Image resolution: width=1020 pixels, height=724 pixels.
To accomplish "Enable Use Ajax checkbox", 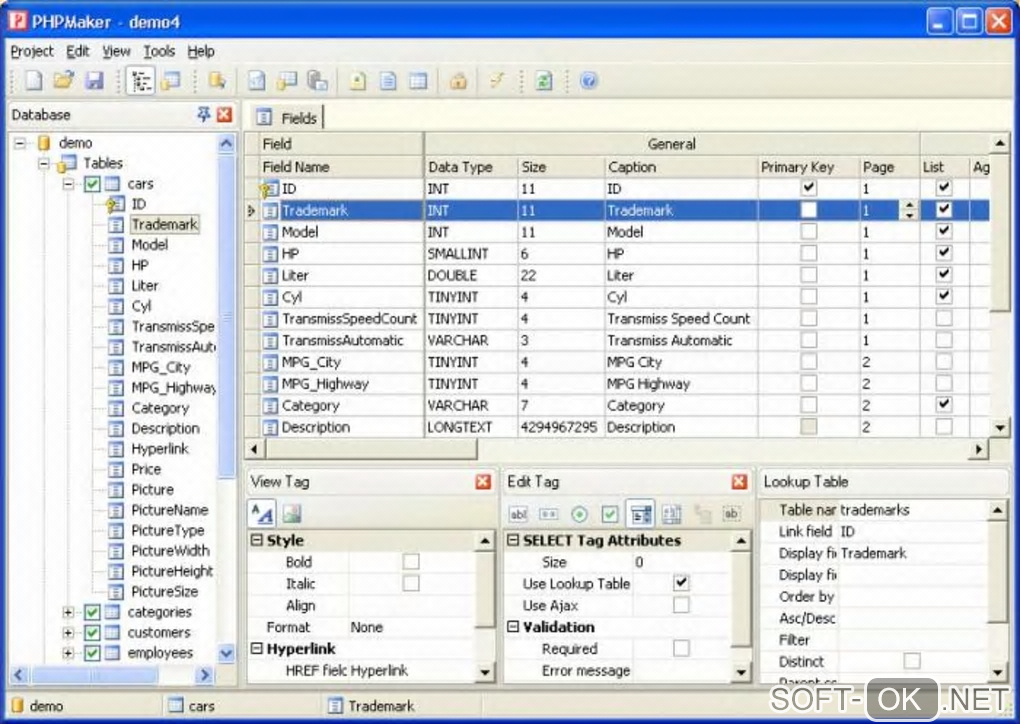I will pos(680,605).
